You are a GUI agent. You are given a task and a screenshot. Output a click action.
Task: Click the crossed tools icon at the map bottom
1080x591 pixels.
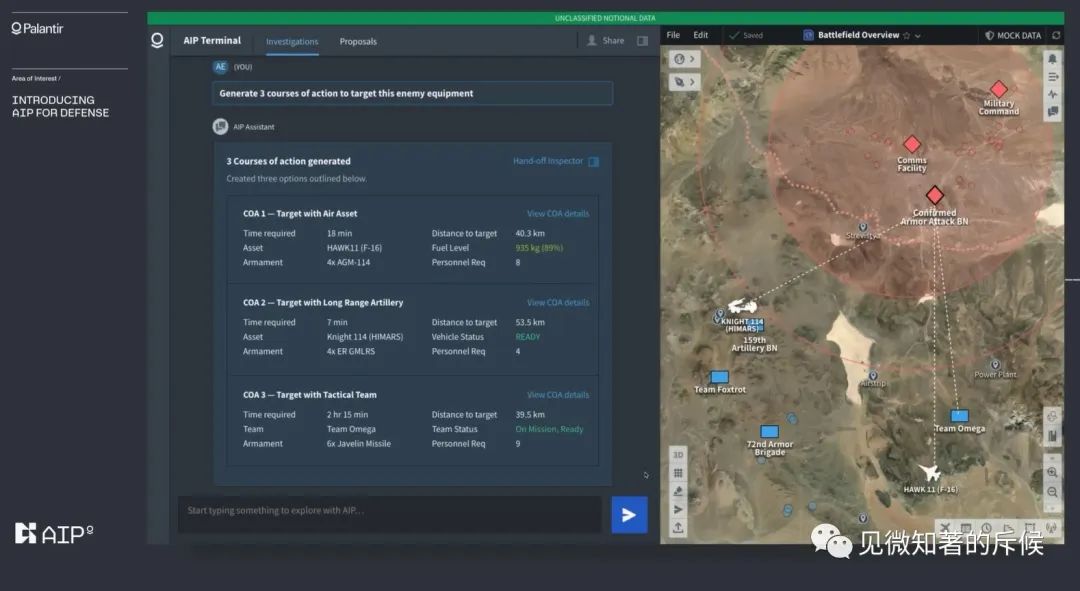(x=945, y=528)
